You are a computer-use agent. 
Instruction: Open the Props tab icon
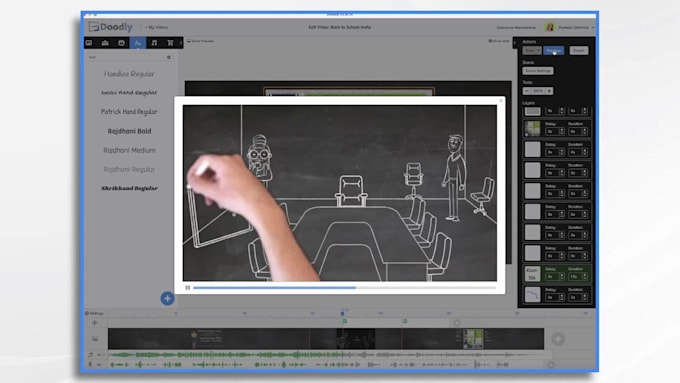[x=121, y=43]
